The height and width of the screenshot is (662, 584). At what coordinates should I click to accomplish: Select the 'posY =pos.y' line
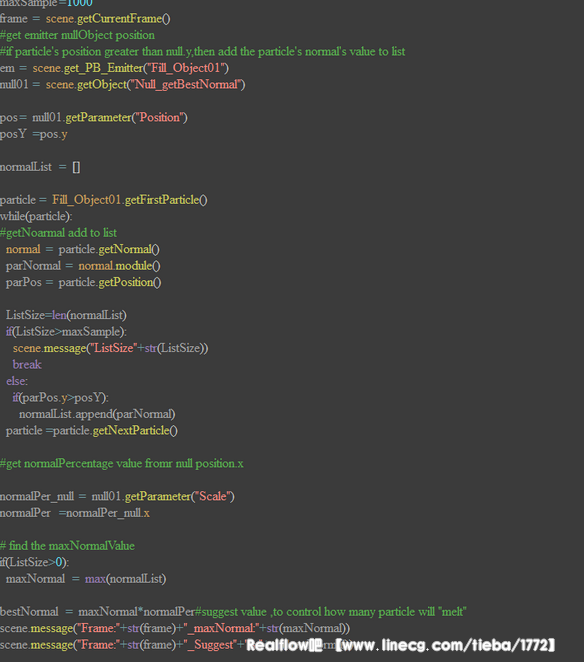34,134
